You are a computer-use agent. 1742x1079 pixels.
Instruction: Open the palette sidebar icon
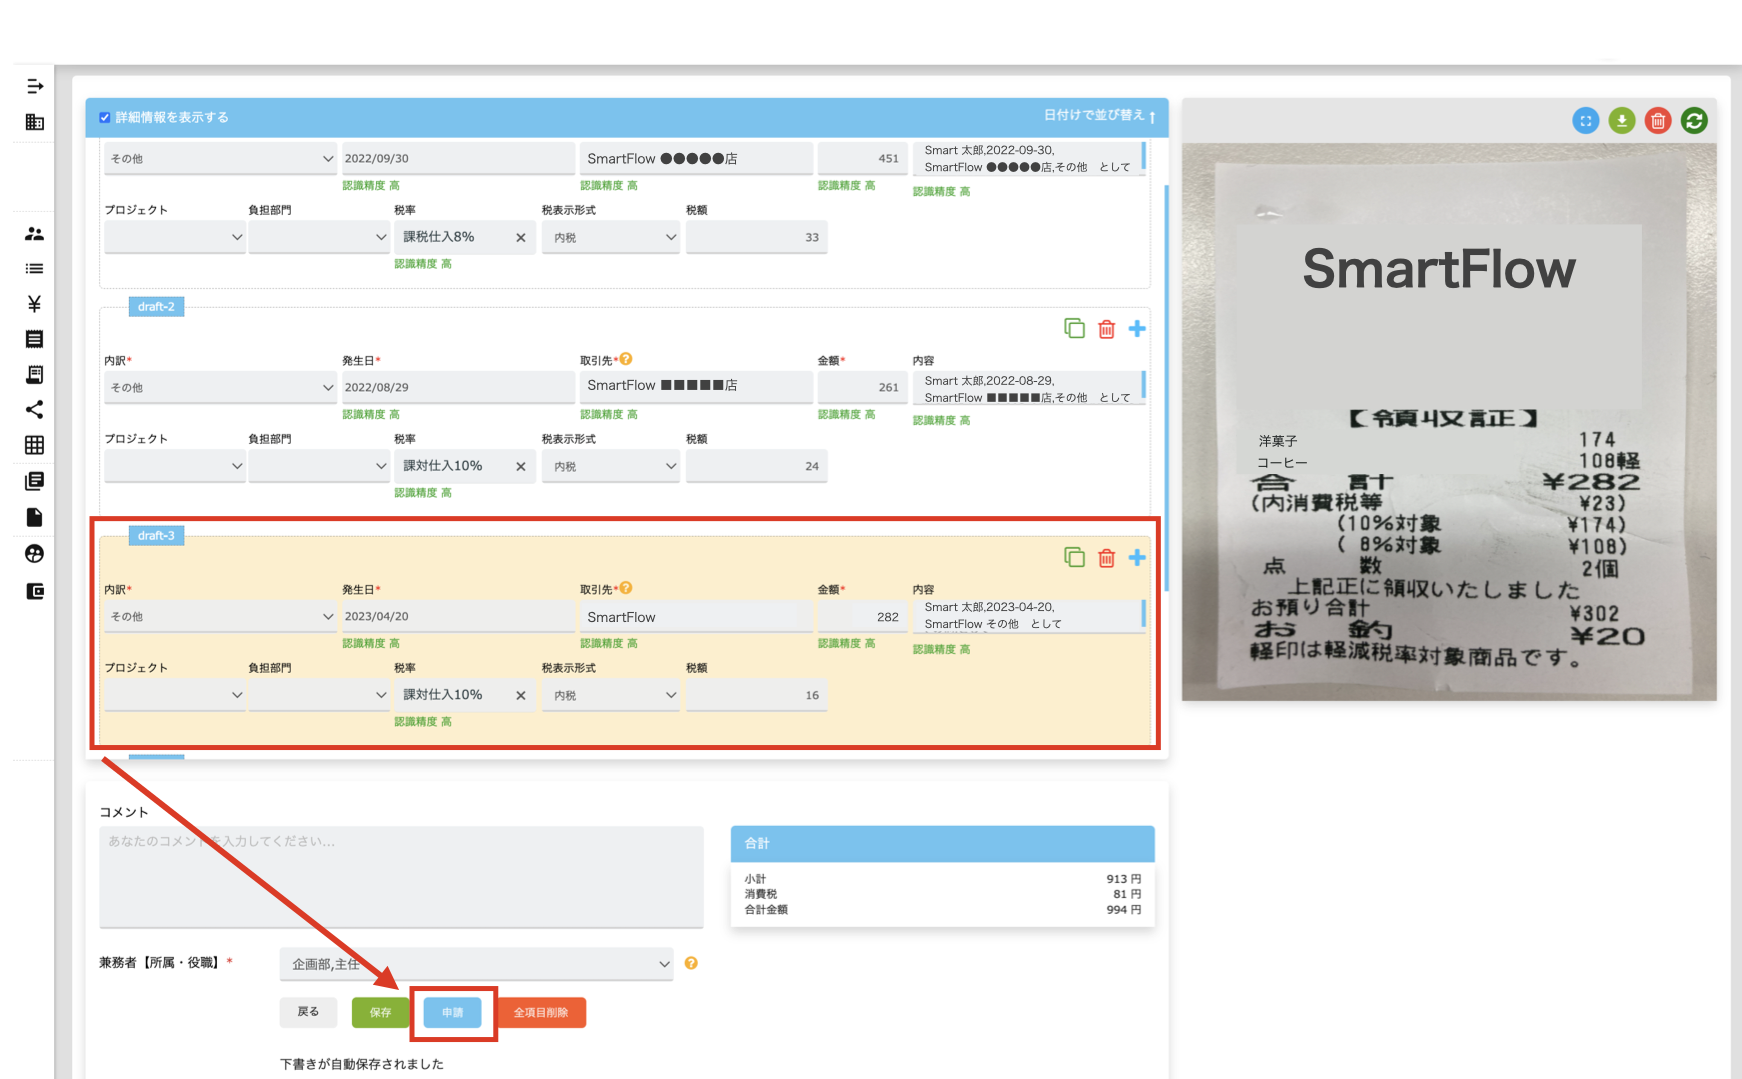coord(35,554)
